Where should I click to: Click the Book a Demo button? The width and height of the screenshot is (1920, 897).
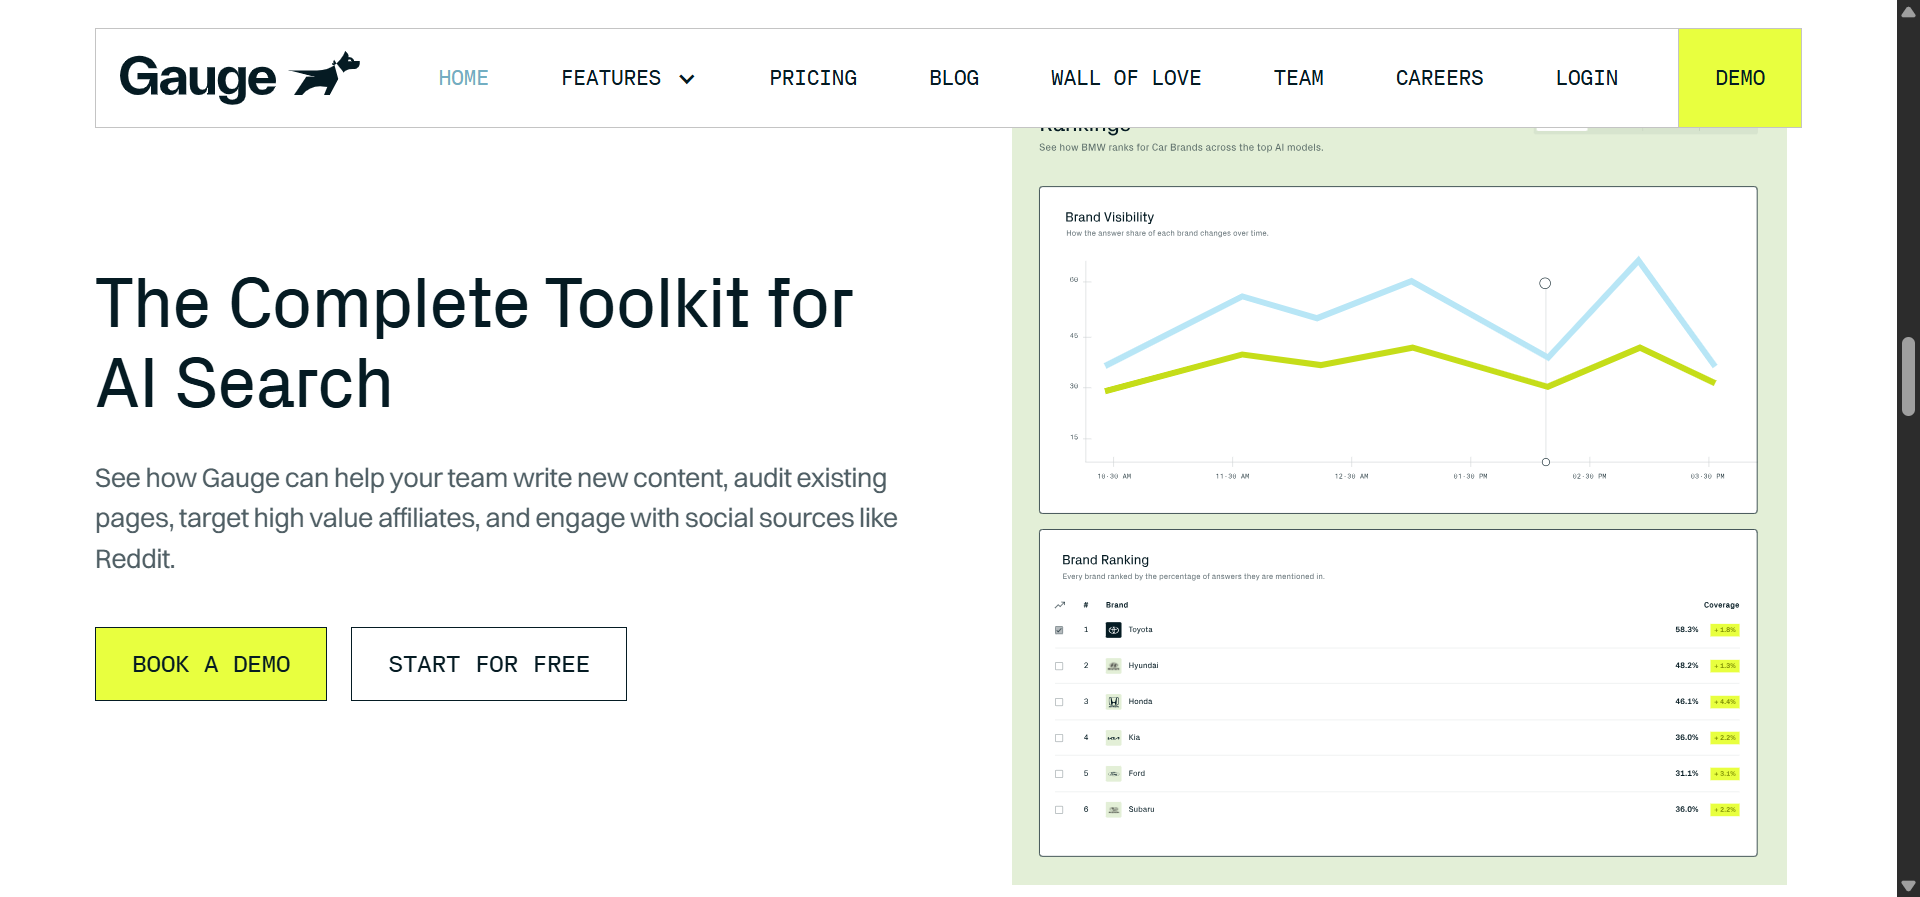(x=211, y=664)
